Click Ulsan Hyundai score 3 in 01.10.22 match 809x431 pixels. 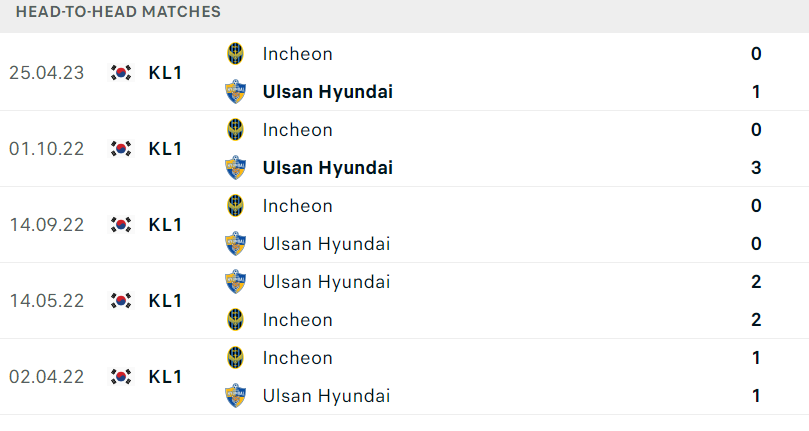[756, 168]
